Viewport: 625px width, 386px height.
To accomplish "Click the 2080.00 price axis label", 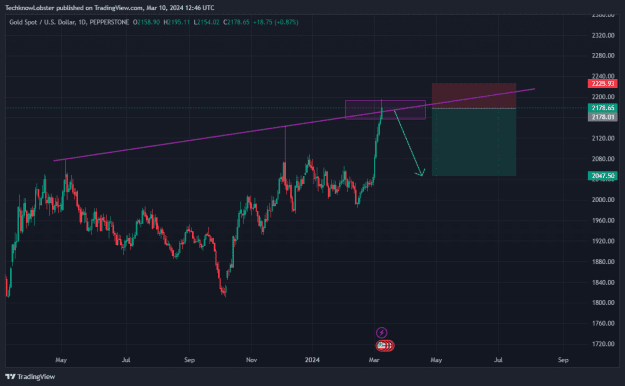I will 603,159.
